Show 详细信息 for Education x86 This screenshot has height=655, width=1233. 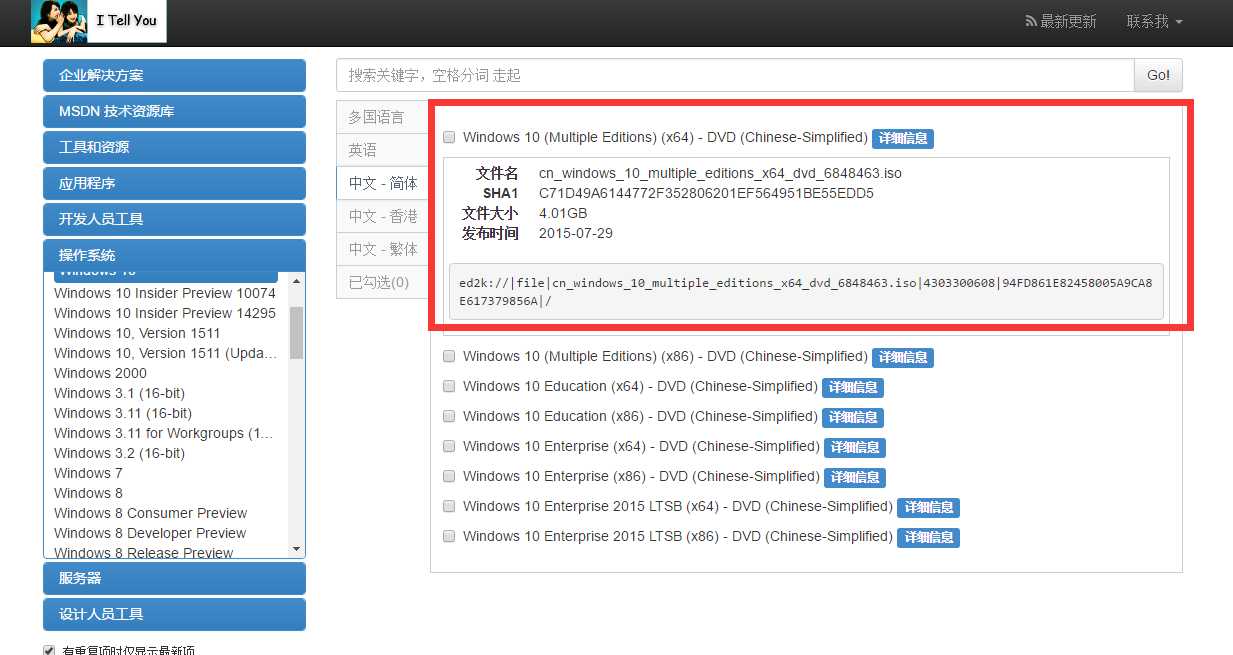[x=853, y=417]
